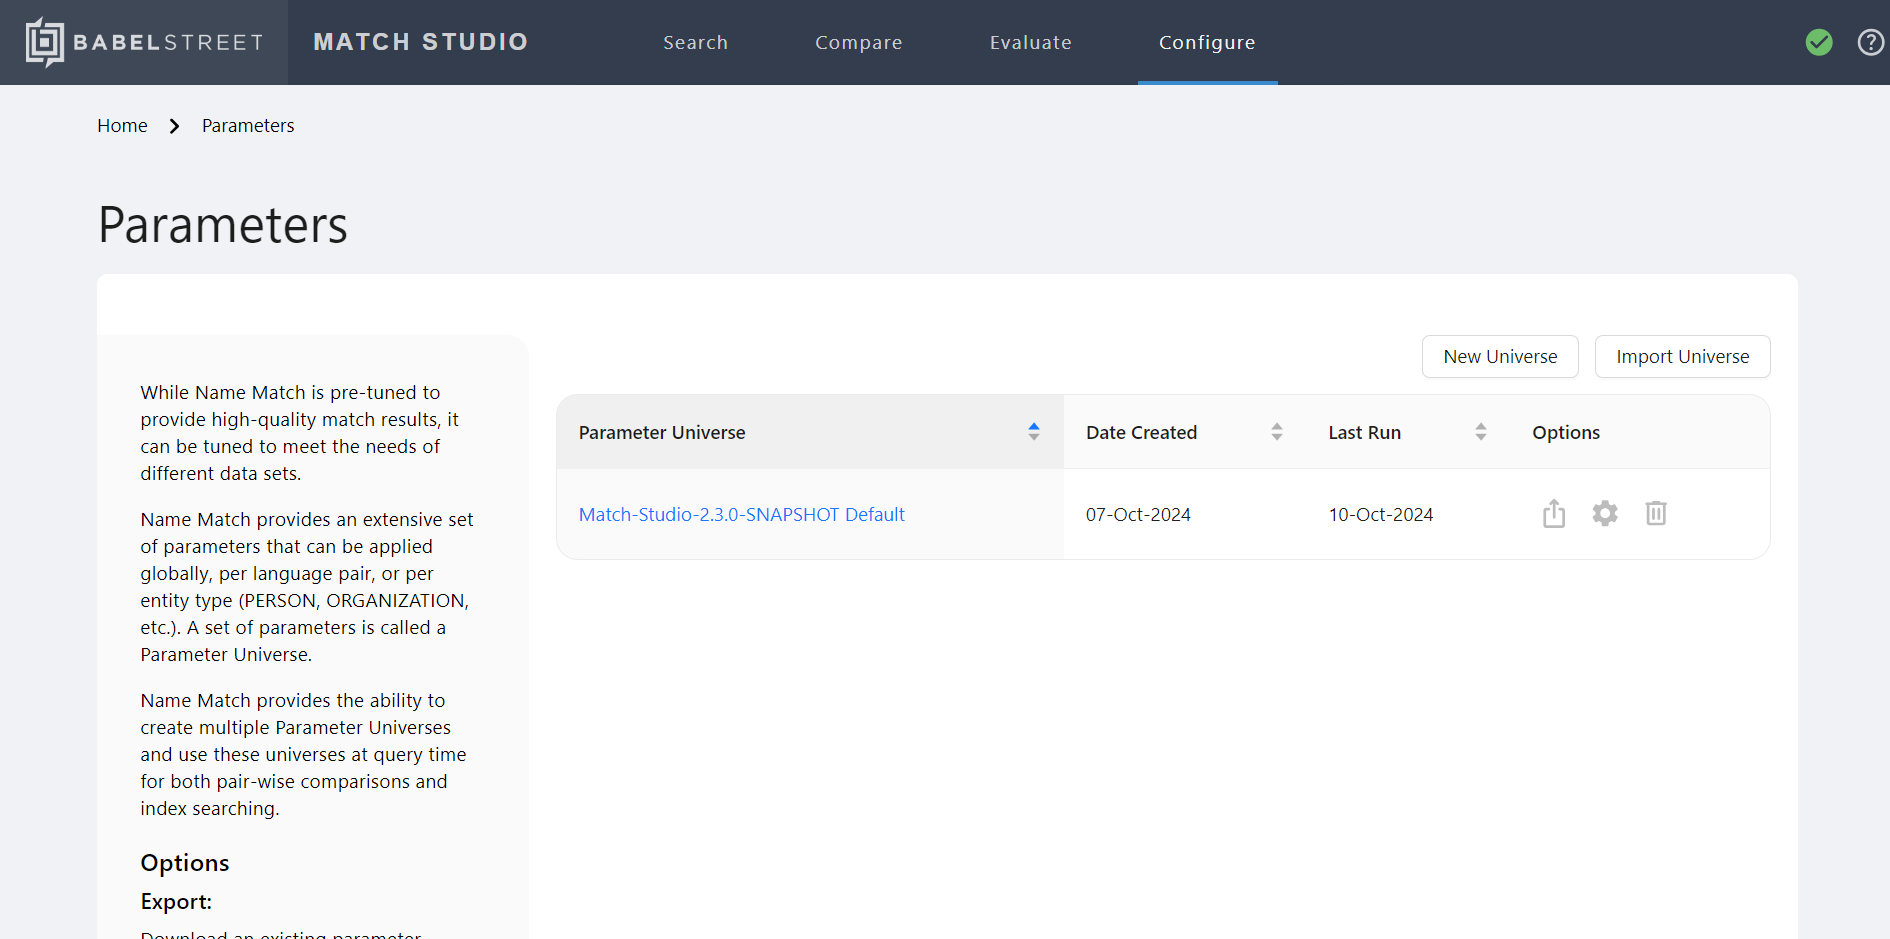
Task: Click the 07-Oct-2024 date created cell
Action: (1138, 514)
